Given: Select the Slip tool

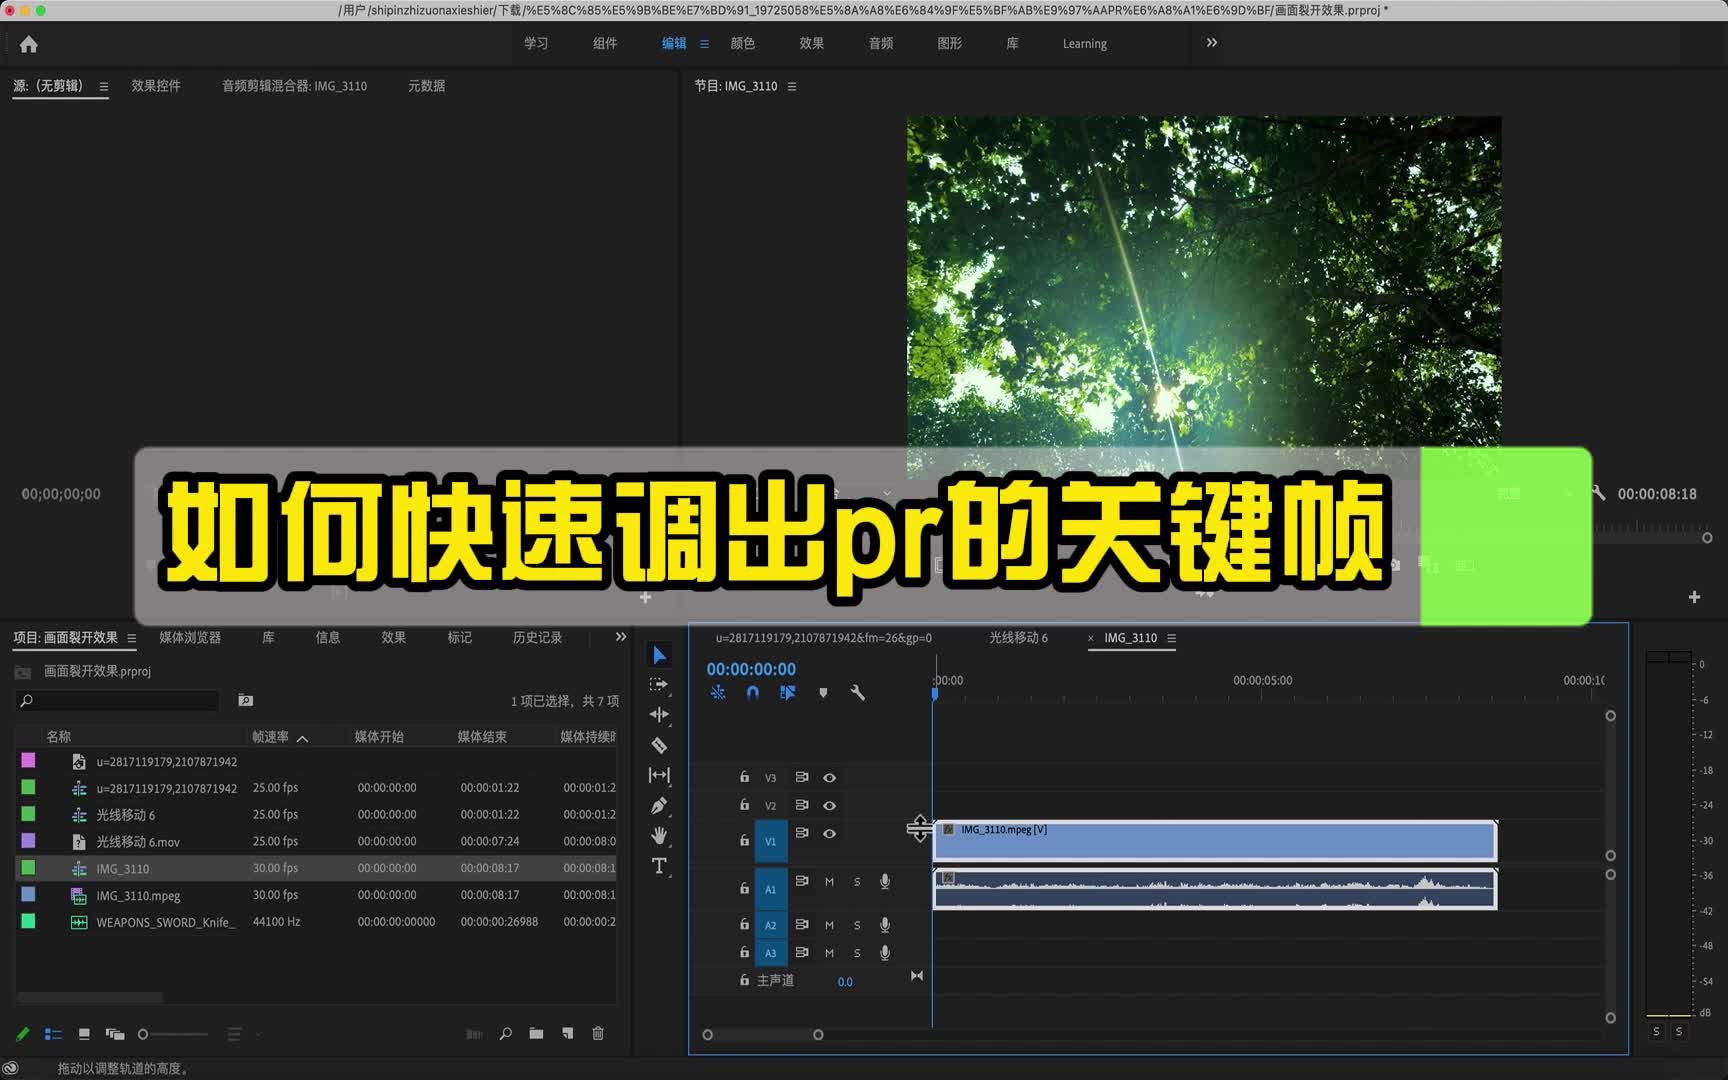Looking at the screenshot, I should (659, 775).
